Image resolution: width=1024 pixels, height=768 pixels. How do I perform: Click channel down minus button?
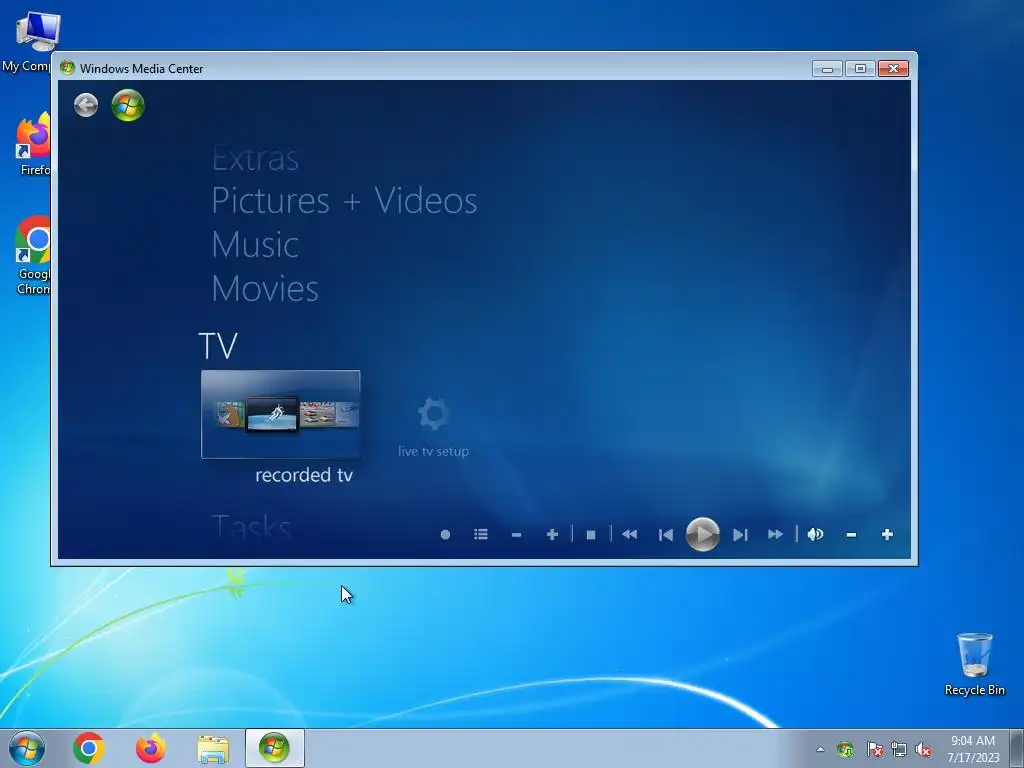pos(517,535)
